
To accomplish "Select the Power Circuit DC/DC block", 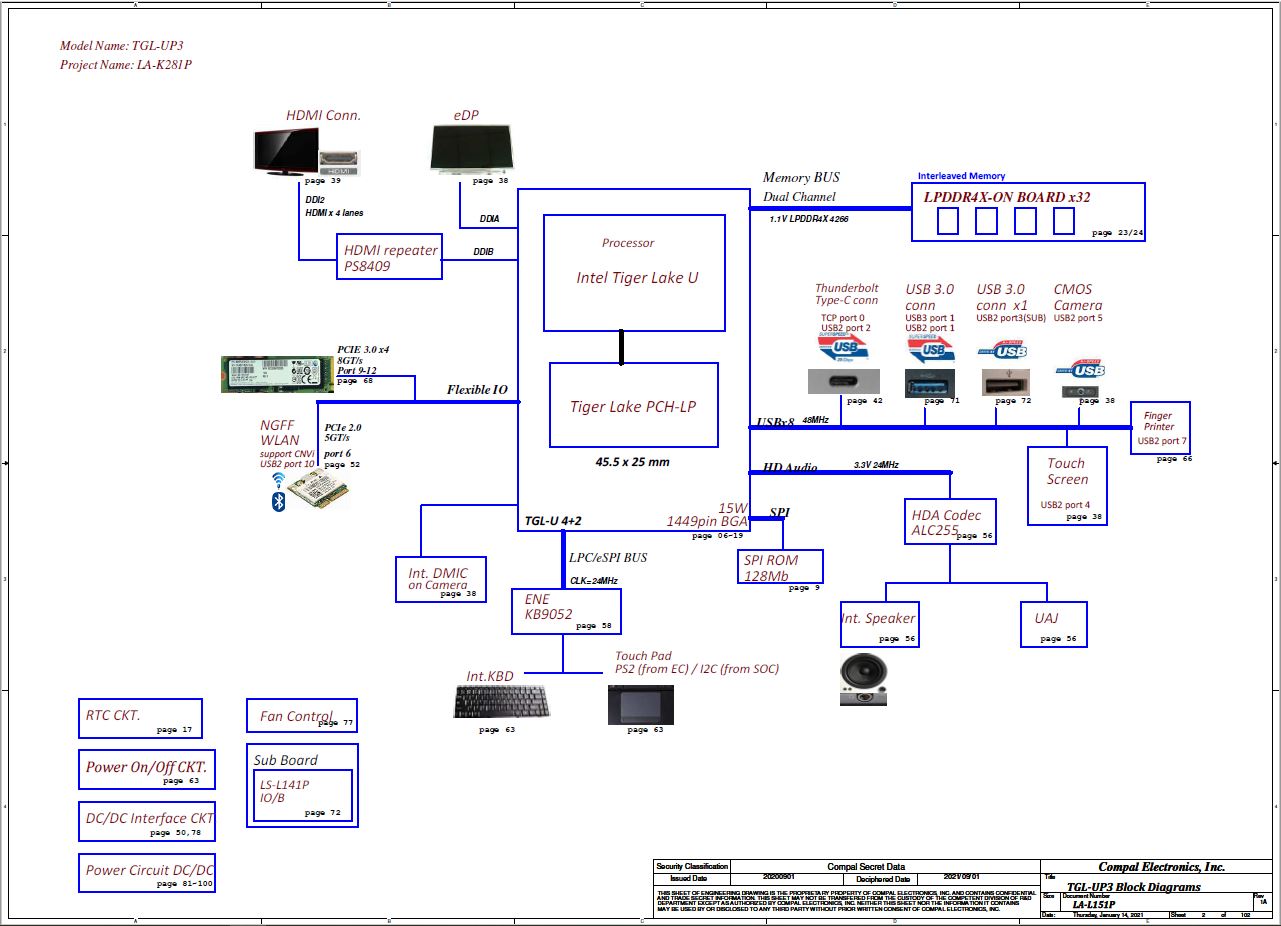I will pyautogui.click(x=147, y=873).
